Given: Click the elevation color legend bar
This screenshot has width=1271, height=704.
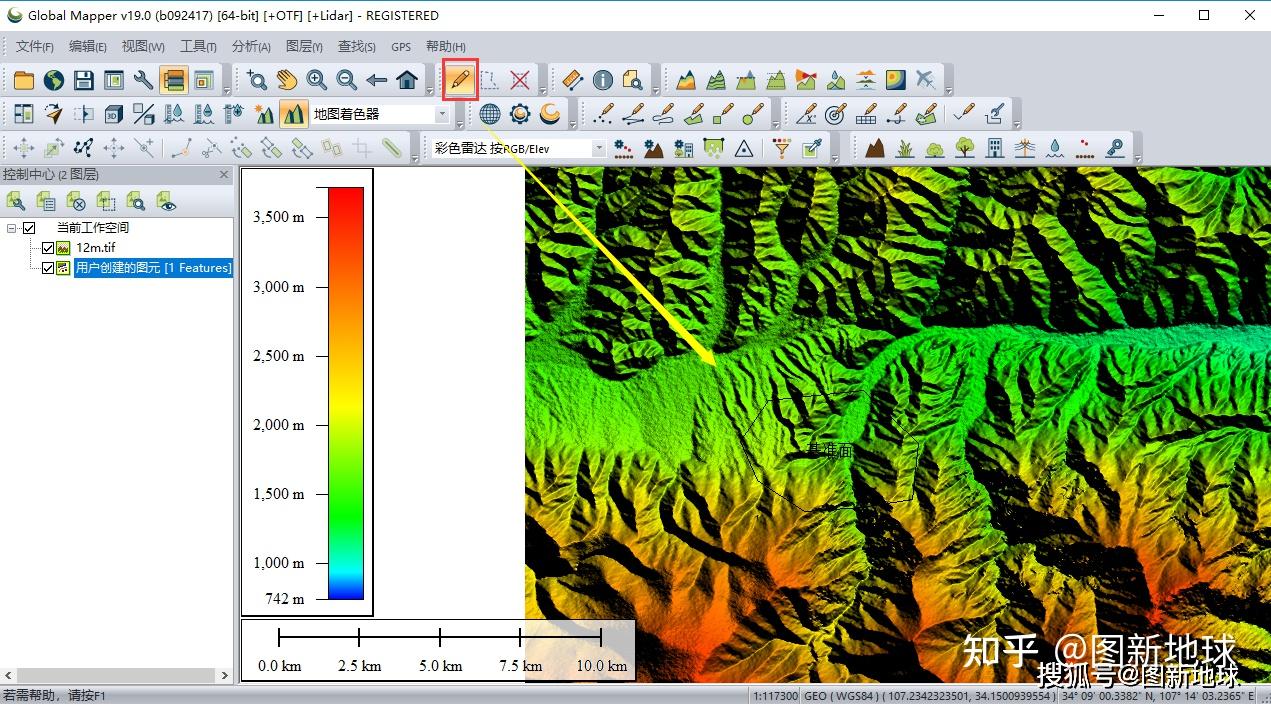Looking at the screenshot, I should (346, 393).
